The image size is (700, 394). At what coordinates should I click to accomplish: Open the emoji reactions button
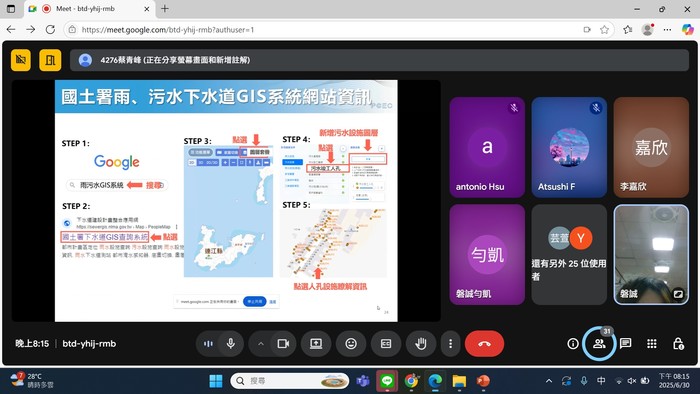[x=351, y=344]
